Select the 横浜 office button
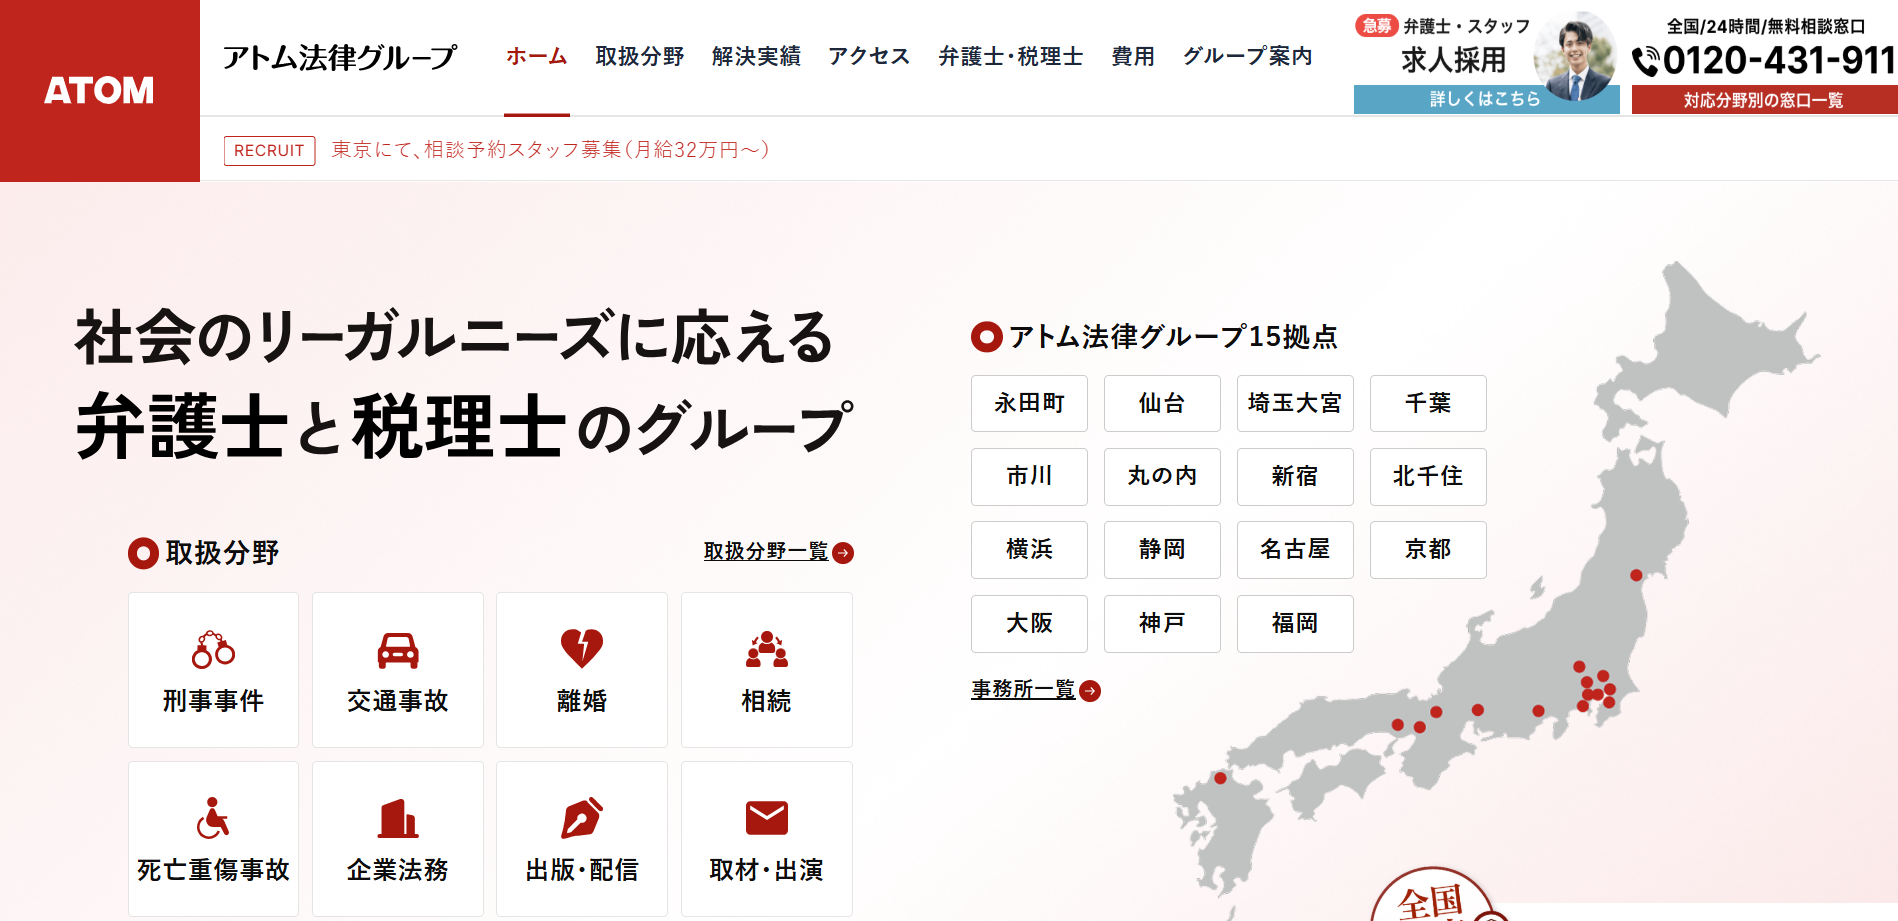 pos(1029,550)
